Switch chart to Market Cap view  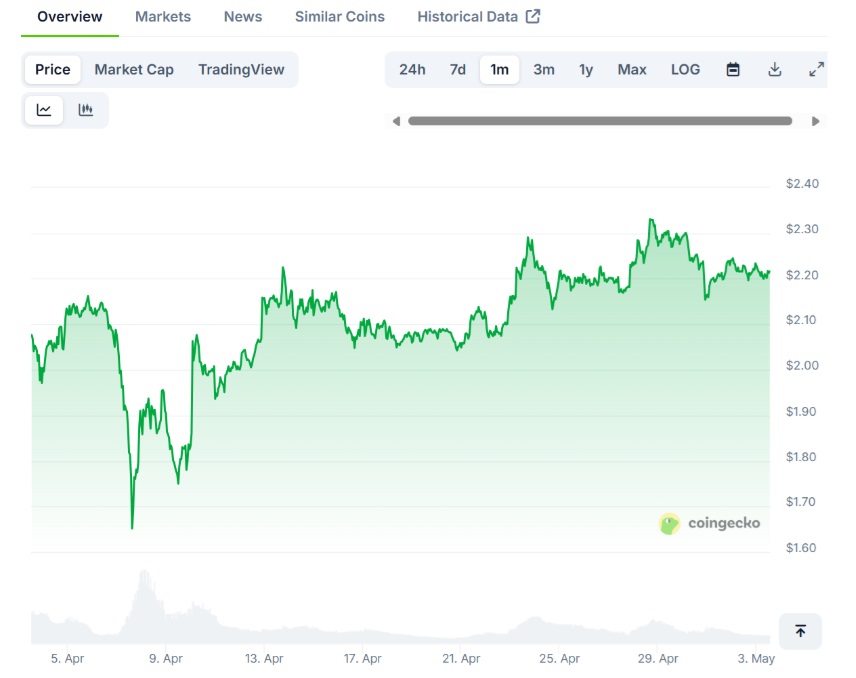pyautogui.click(x=133, y=70)
